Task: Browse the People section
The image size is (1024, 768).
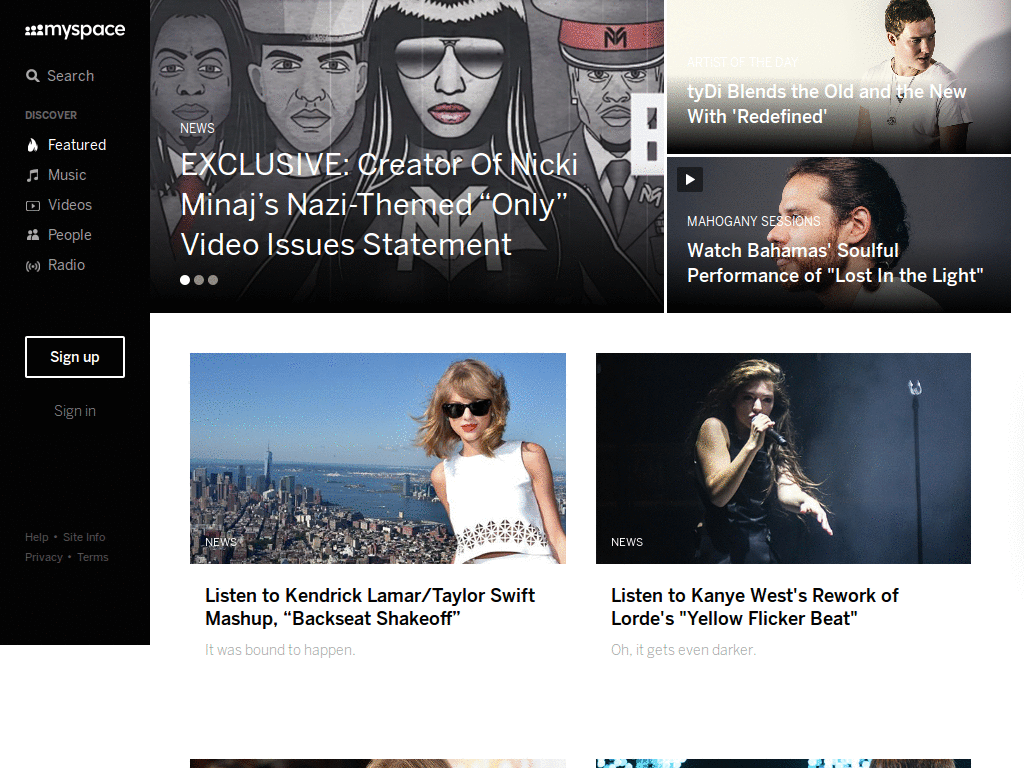Action: tap(69, 235)
